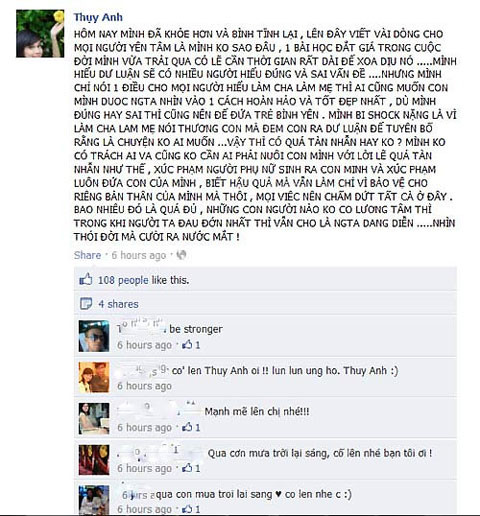Open avatar of 'Qua cơn mưa' commenter
The width and height of the screenshot is (480, 516).
pyautogui.click(x=94, y=460)
